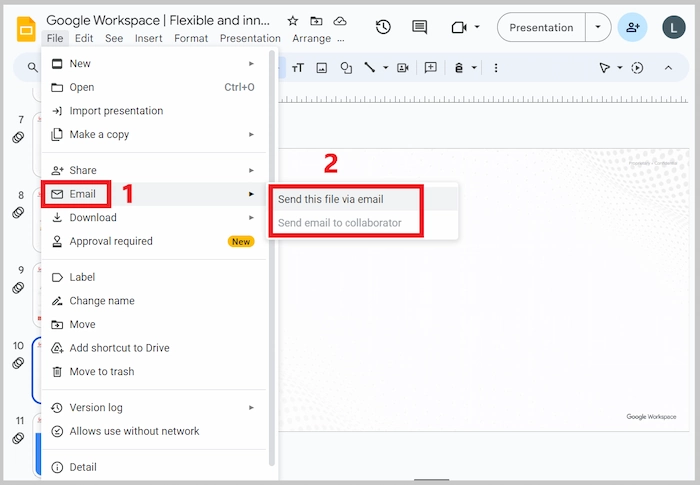The image size is (700, 485).
Task: Open Detail in File menu
Action: coord(154,467)
